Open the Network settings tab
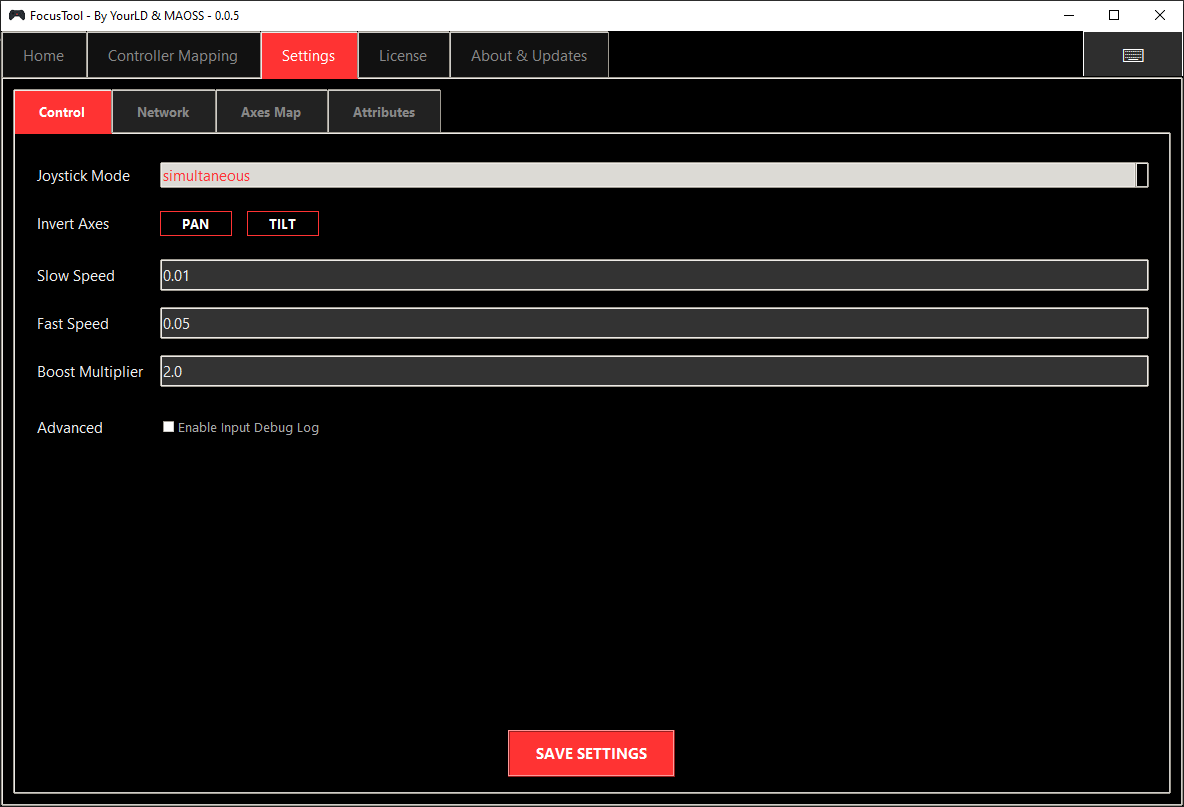 tap(163, 111)
